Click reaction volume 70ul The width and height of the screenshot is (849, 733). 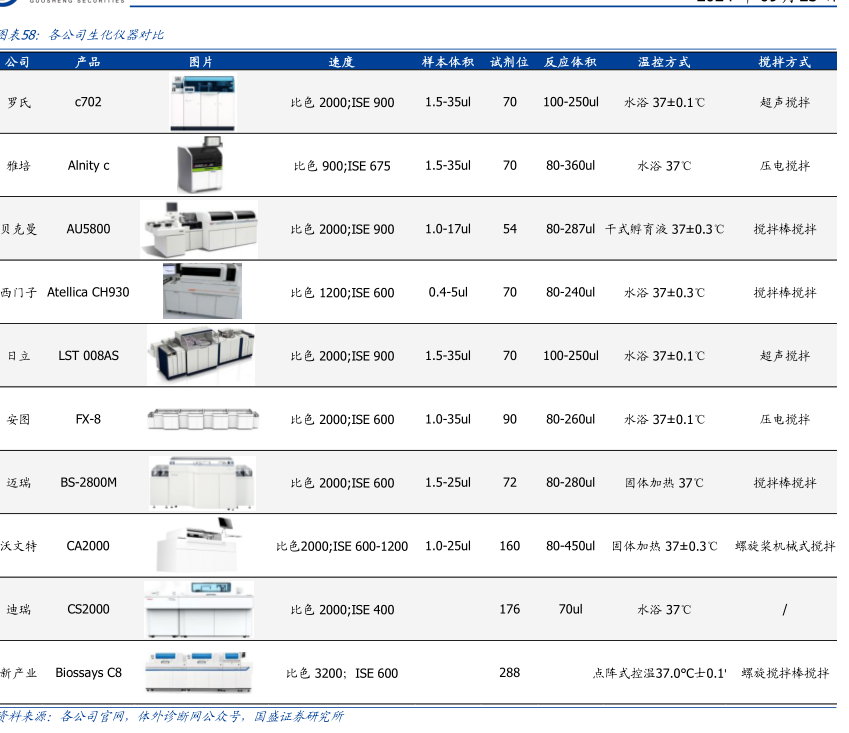(570, 609)
